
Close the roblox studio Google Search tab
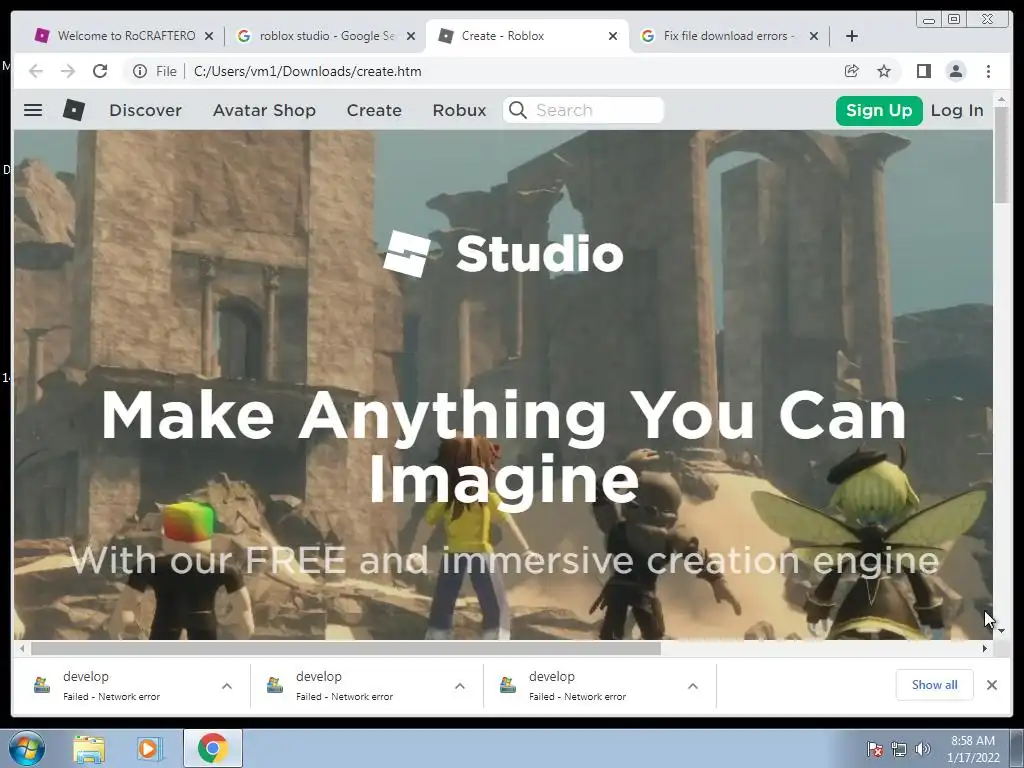[411, 36]
